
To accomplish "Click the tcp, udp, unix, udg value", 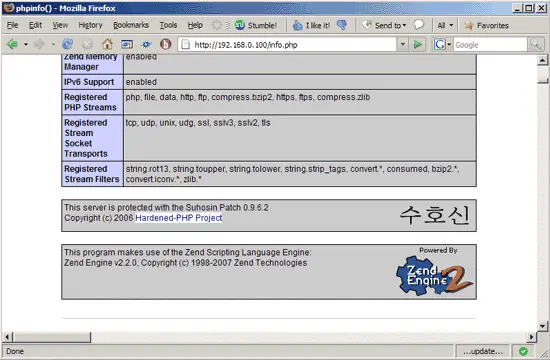I will 198,123.
